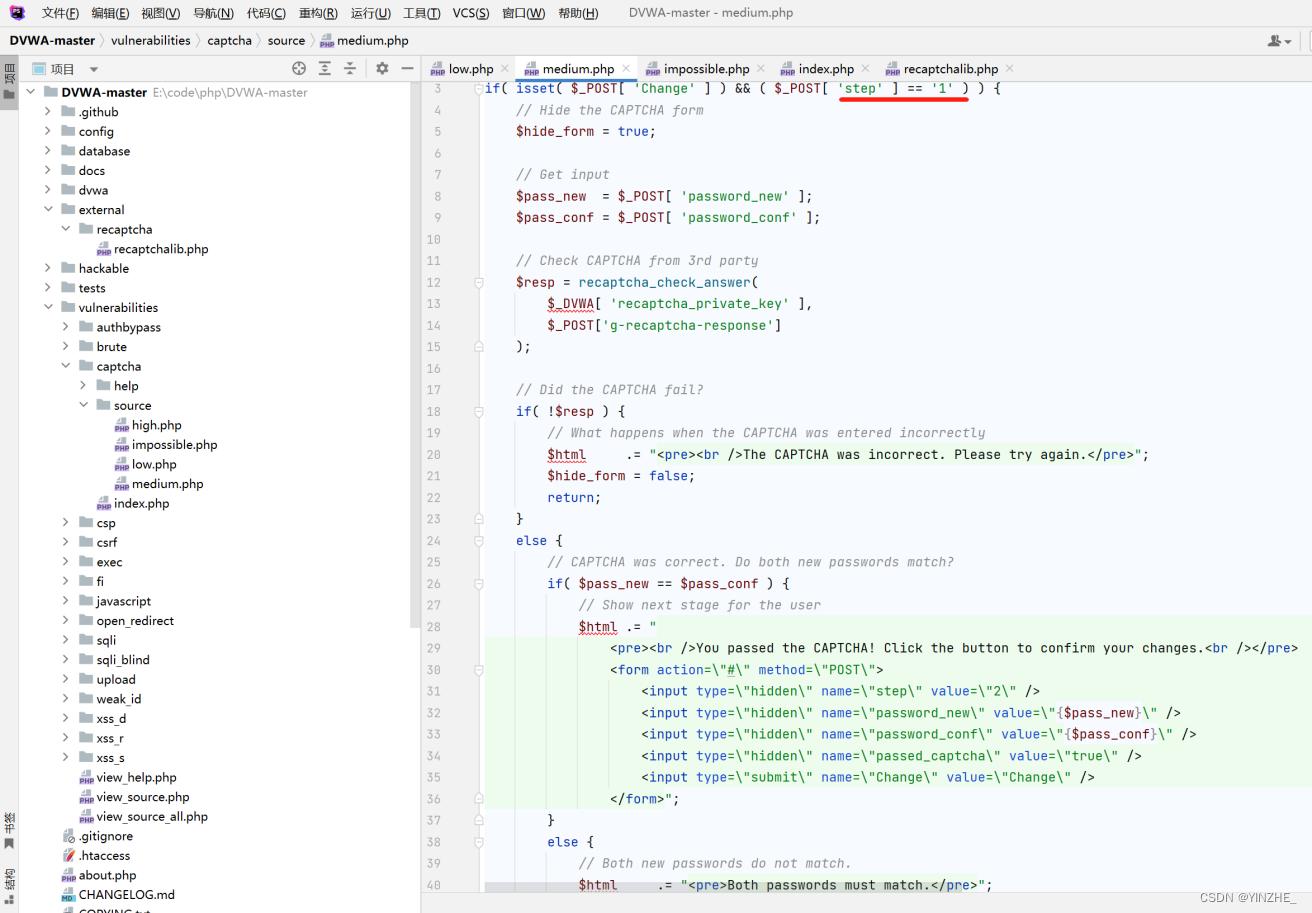Expand the config folder
1312x913 pixels.
[x=48, y=131]
